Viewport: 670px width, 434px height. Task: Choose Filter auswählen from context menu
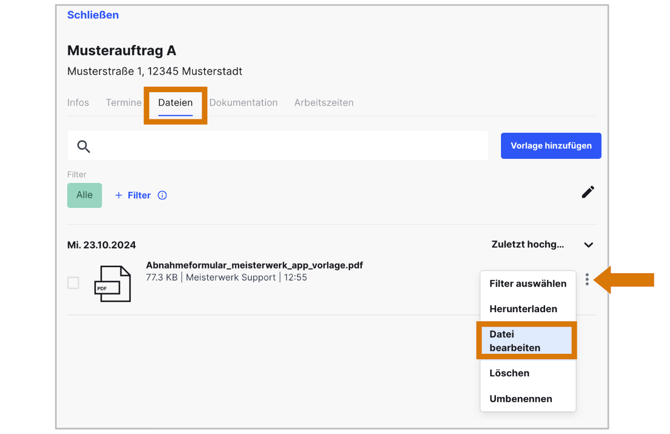click(x=528, y=284)
